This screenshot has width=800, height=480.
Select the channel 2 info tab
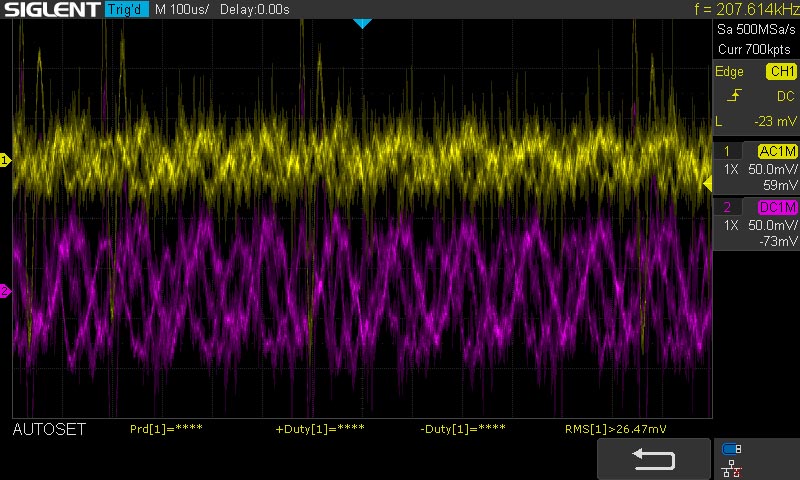point(727,207)
